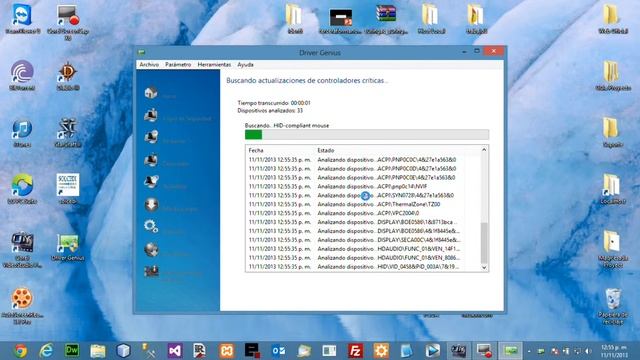Open XAMPP from taskbar
The height and width of the screenshot is (360, 640).
226,351
